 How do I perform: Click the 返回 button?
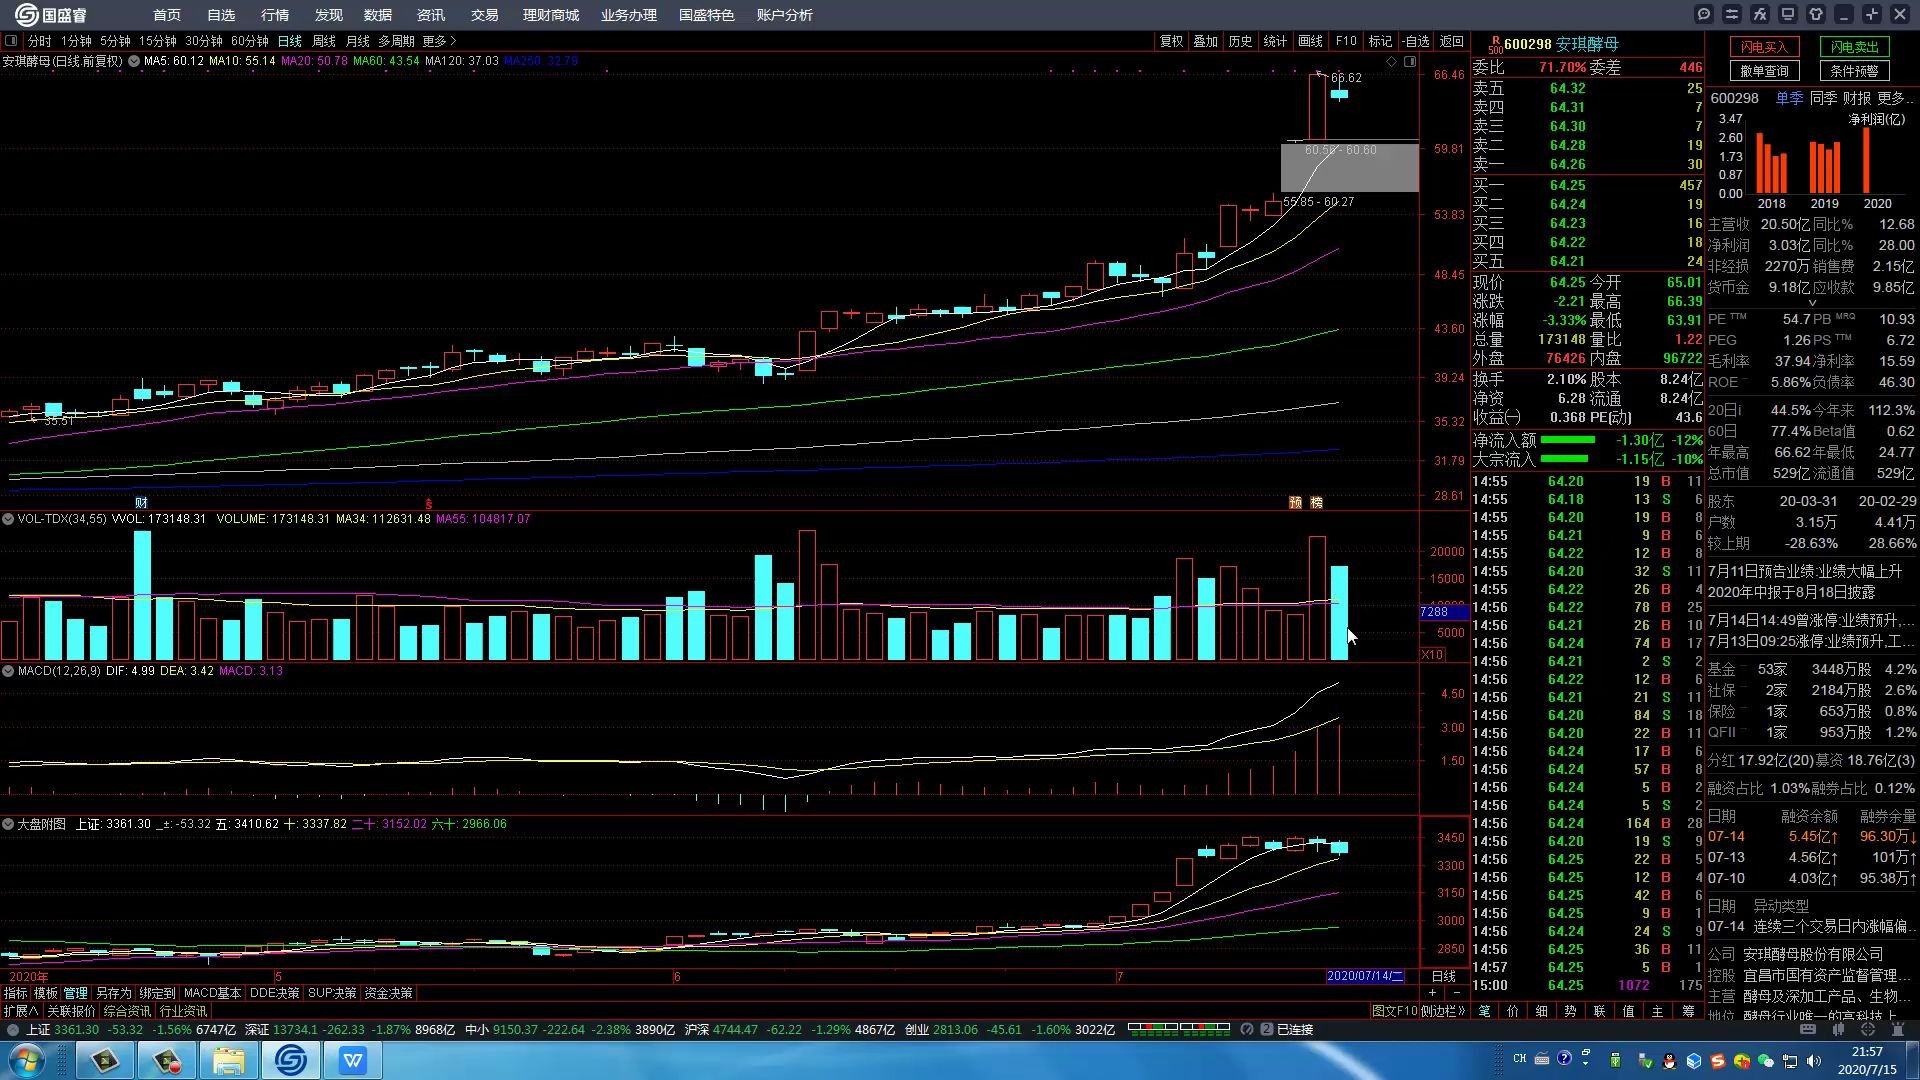[1451, 41]
